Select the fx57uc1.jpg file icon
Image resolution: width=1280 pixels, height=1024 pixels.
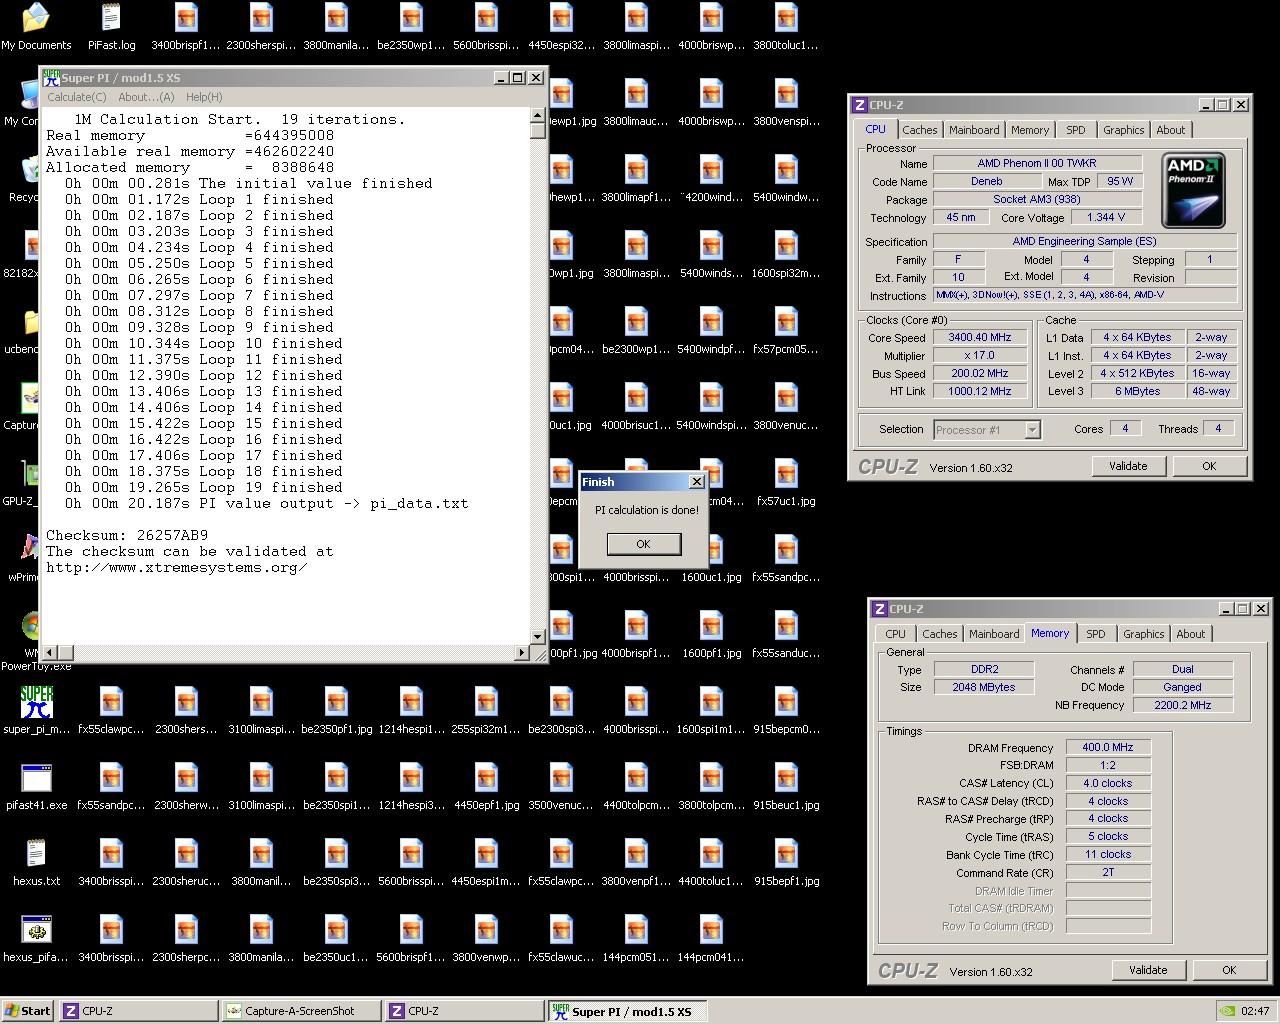[786, 474]
